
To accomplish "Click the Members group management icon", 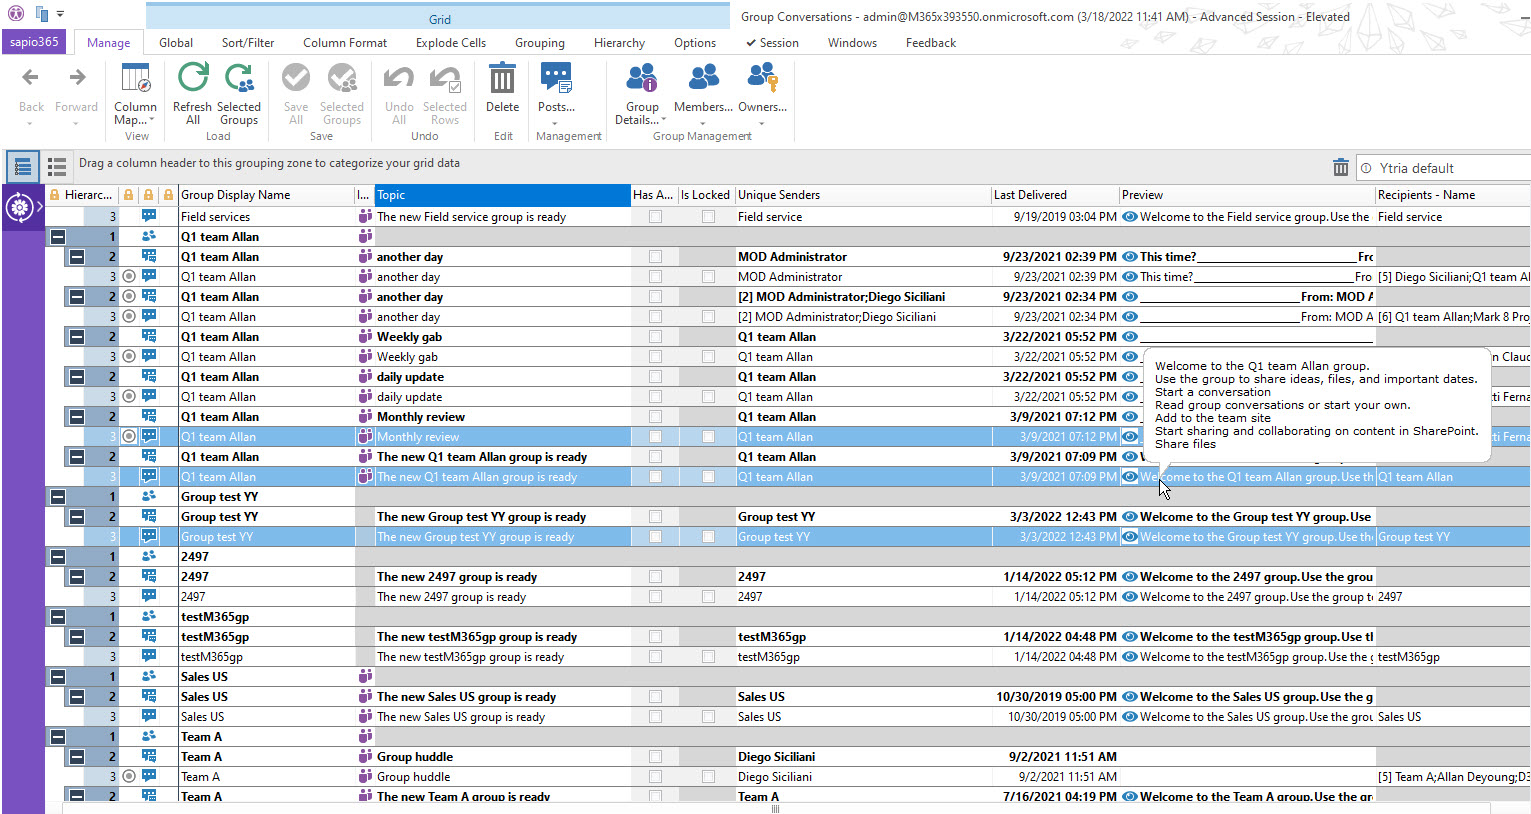I will tap(703, 80).
